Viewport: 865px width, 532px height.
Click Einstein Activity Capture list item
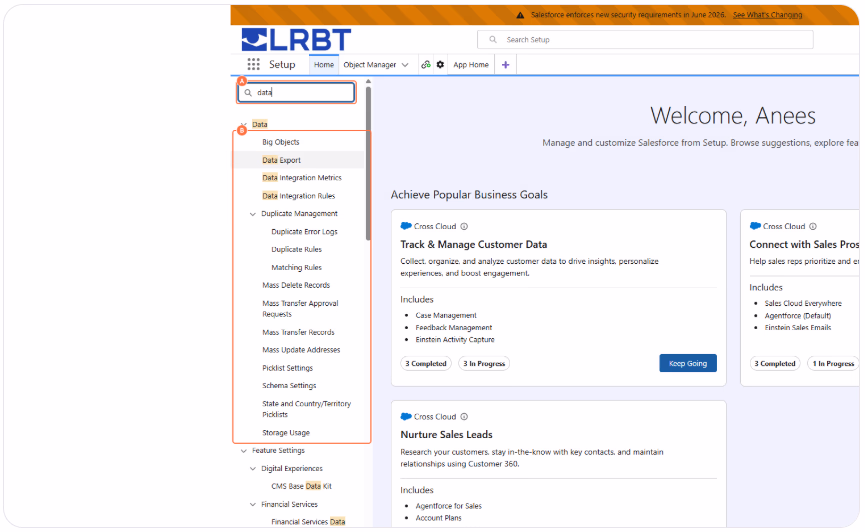point(455,340)
